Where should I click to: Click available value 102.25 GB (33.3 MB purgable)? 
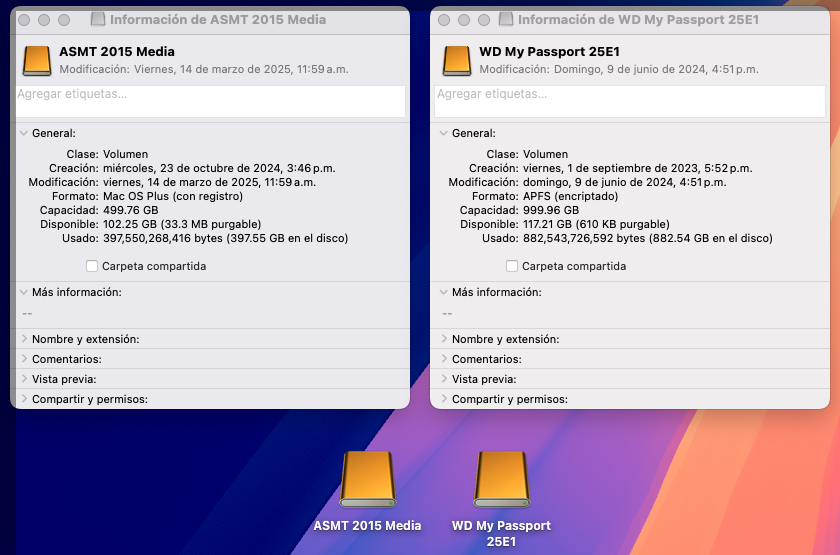point(182,224)
